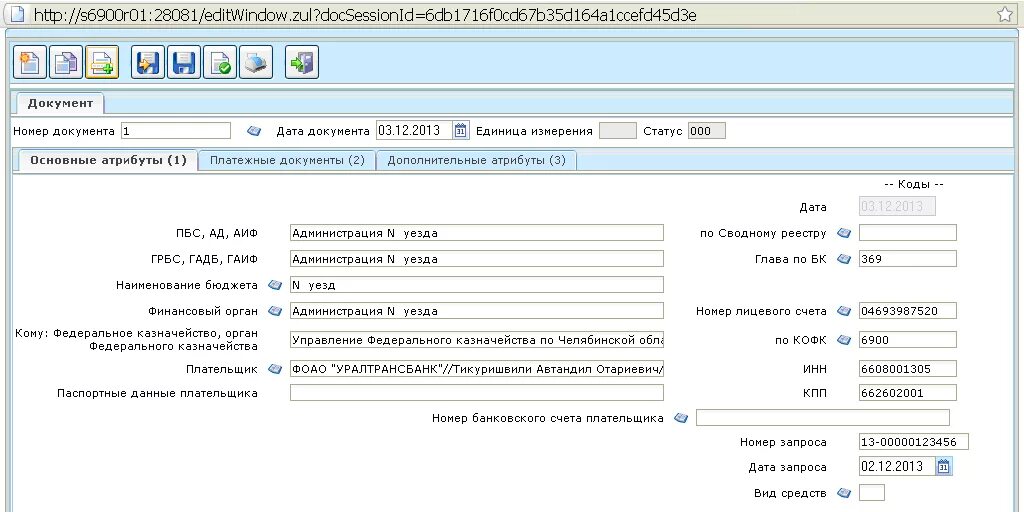
Task: Open the Платежные документы (2) tab
Action: point(287,161)
